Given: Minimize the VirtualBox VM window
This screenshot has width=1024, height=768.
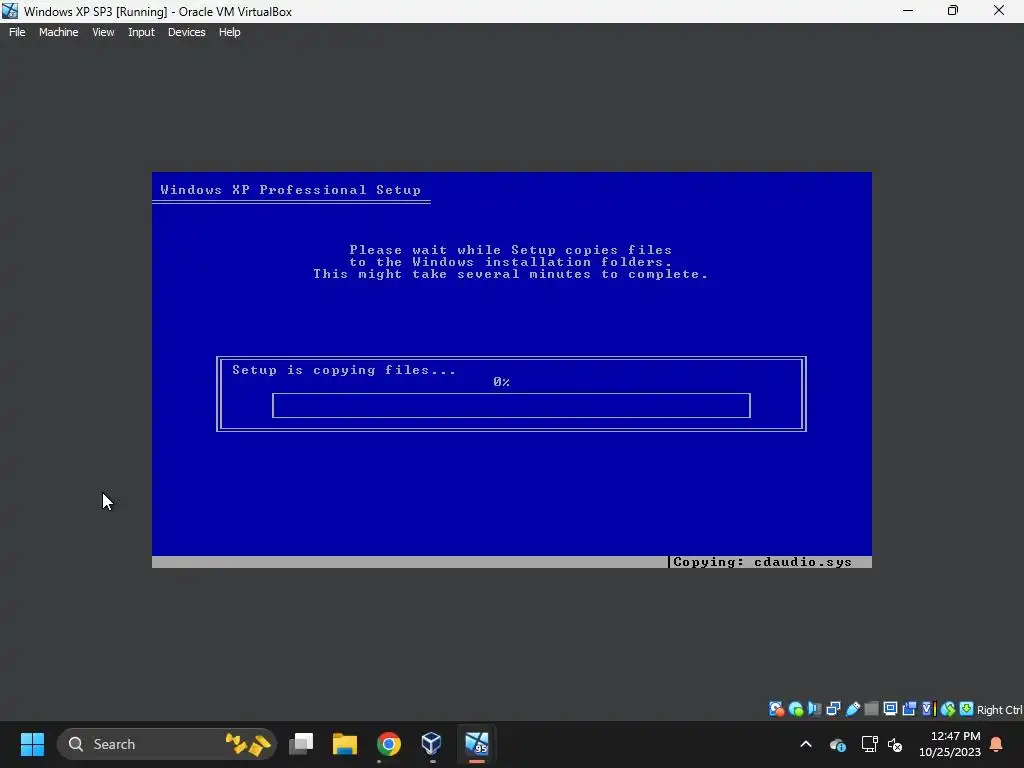Looking at the screenshot, I should point(908,11).
